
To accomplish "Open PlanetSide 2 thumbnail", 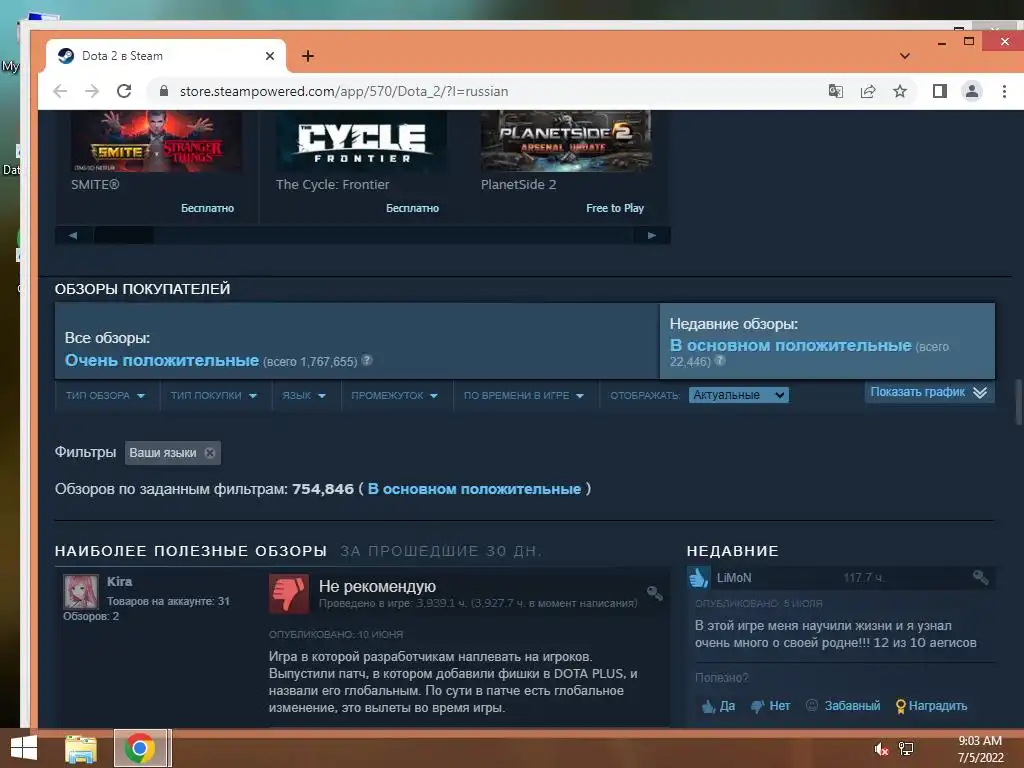I will (x=566, y=141).
